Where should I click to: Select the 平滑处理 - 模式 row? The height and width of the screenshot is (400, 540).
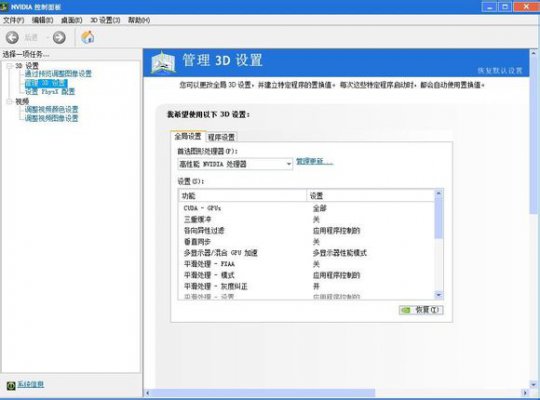tap(306, 275)
